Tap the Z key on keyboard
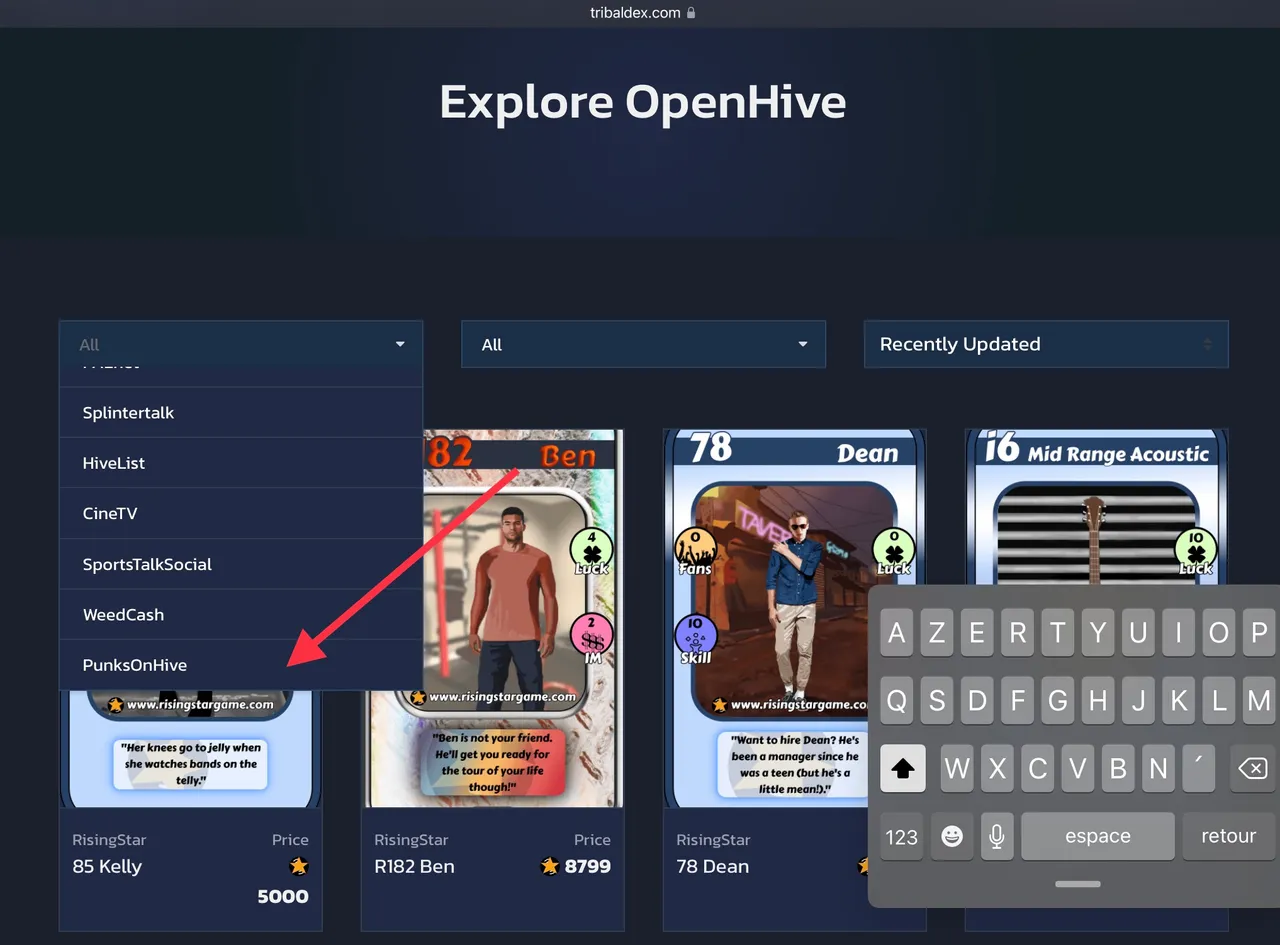This screenshot has height=945, width=1280. (937, 633)
